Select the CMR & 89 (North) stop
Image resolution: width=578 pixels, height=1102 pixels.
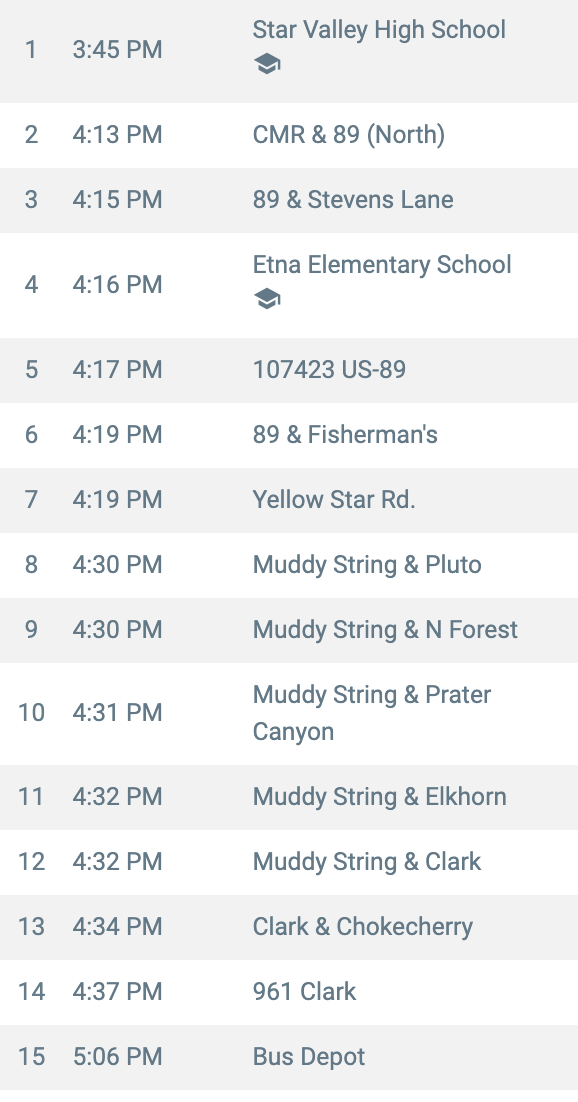[x=289, y=135]
